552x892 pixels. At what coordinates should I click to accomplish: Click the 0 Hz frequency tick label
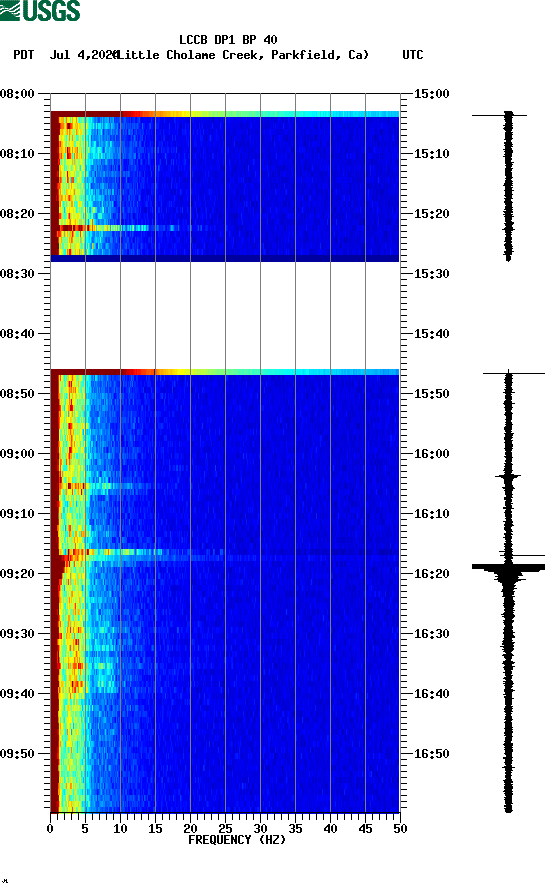pyautogui.click(x=50, y=829)
